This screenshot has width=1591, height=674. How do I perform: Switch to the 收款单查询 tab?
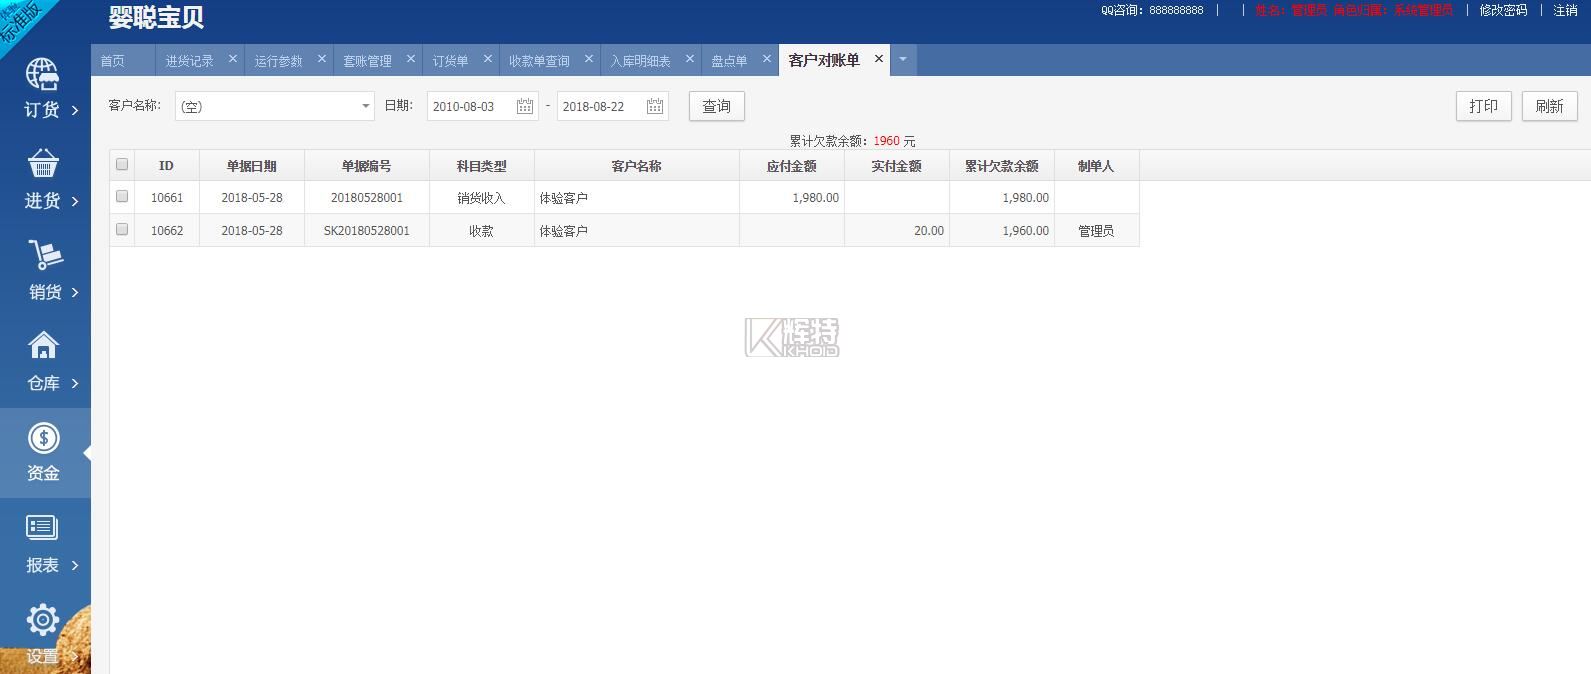click(x=539, y=61)
